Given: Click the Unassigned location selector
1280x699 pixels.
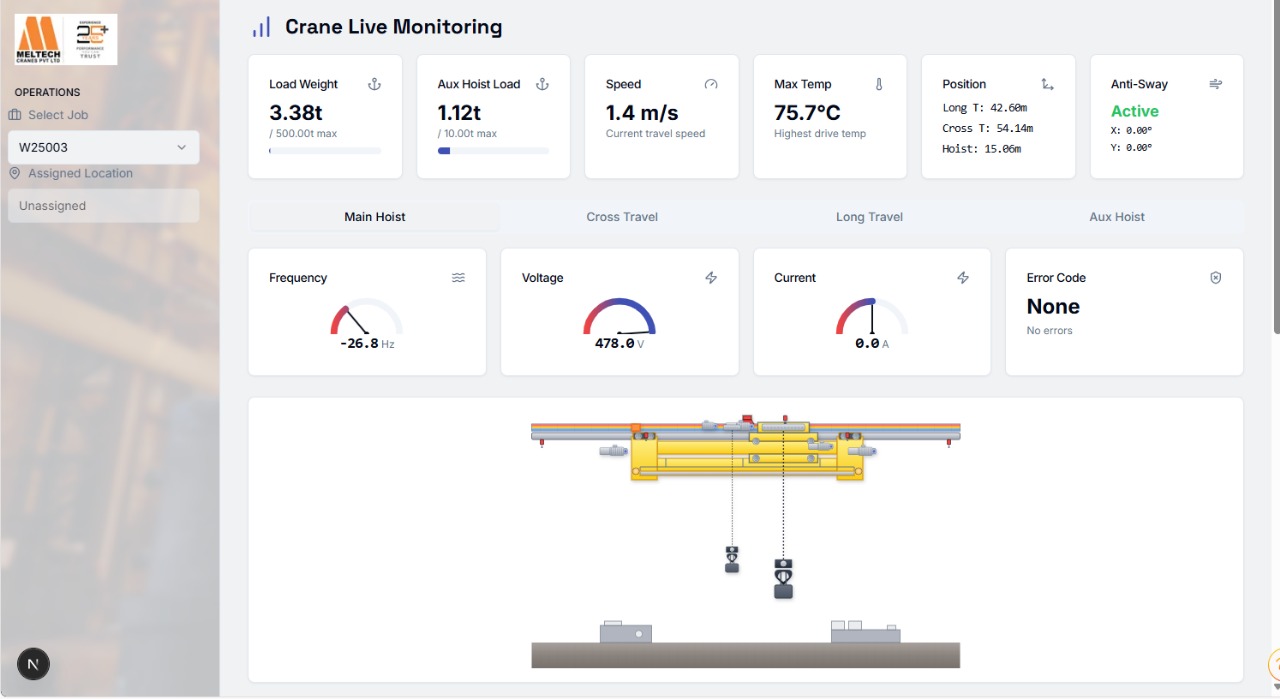Looking at the screenshot, I should [103, 207].
